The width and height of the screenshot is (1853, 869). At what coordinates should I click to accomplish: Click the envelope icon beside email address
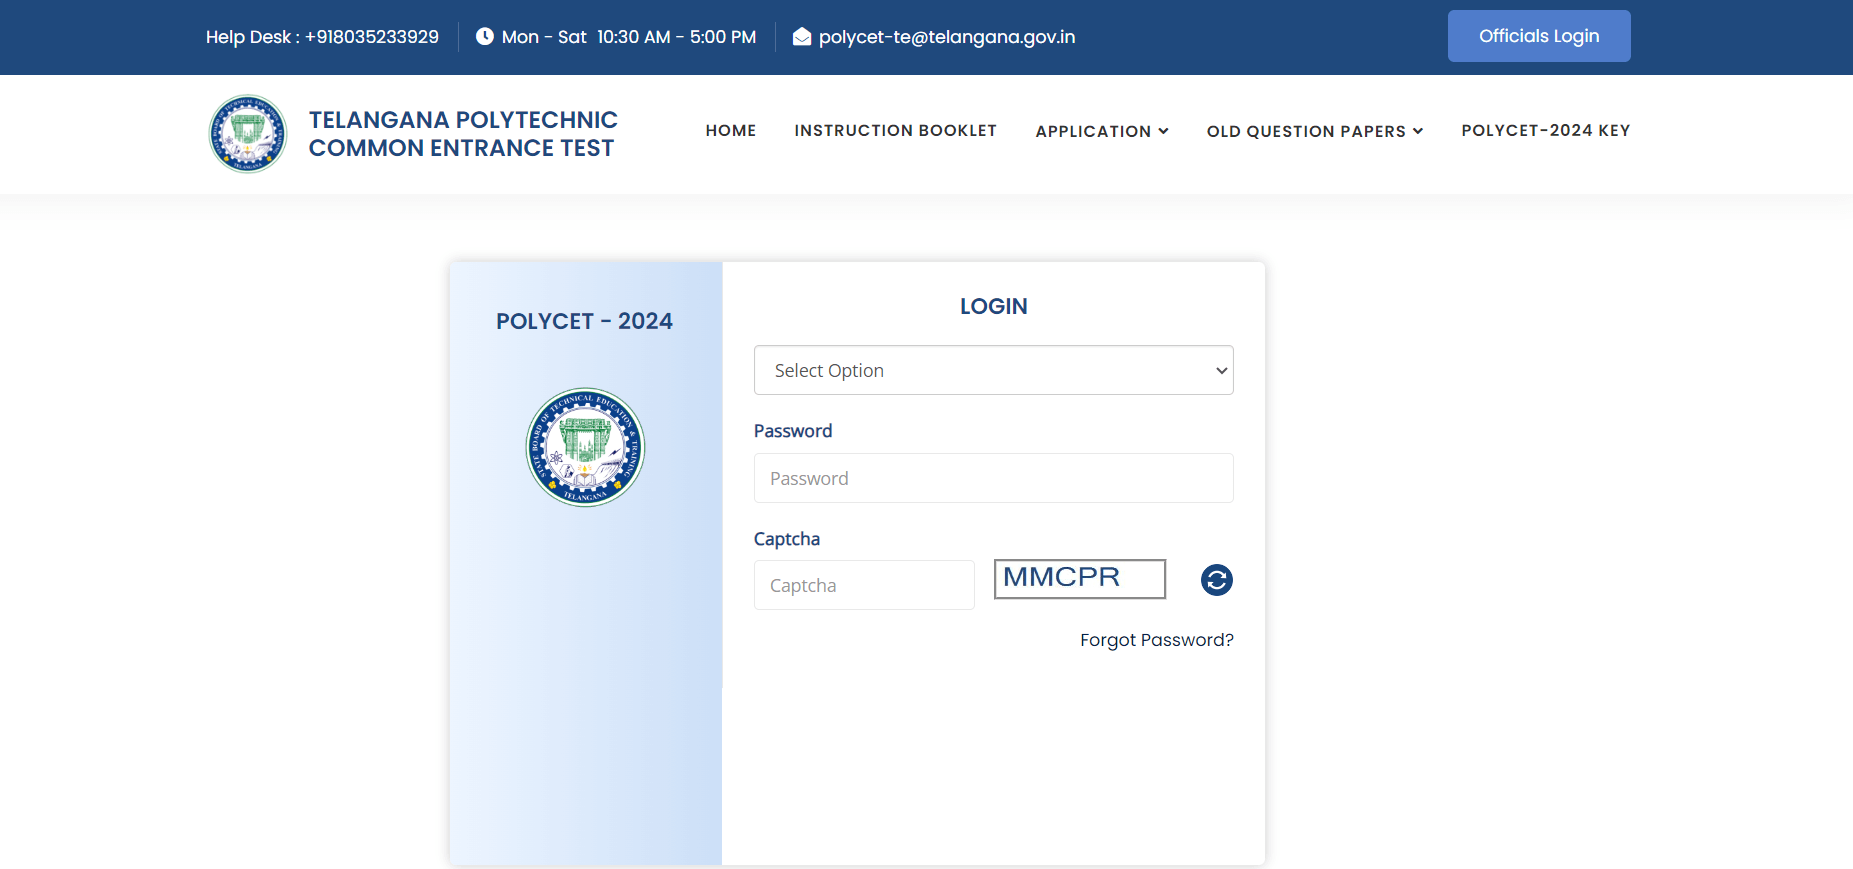click(802, 37)
